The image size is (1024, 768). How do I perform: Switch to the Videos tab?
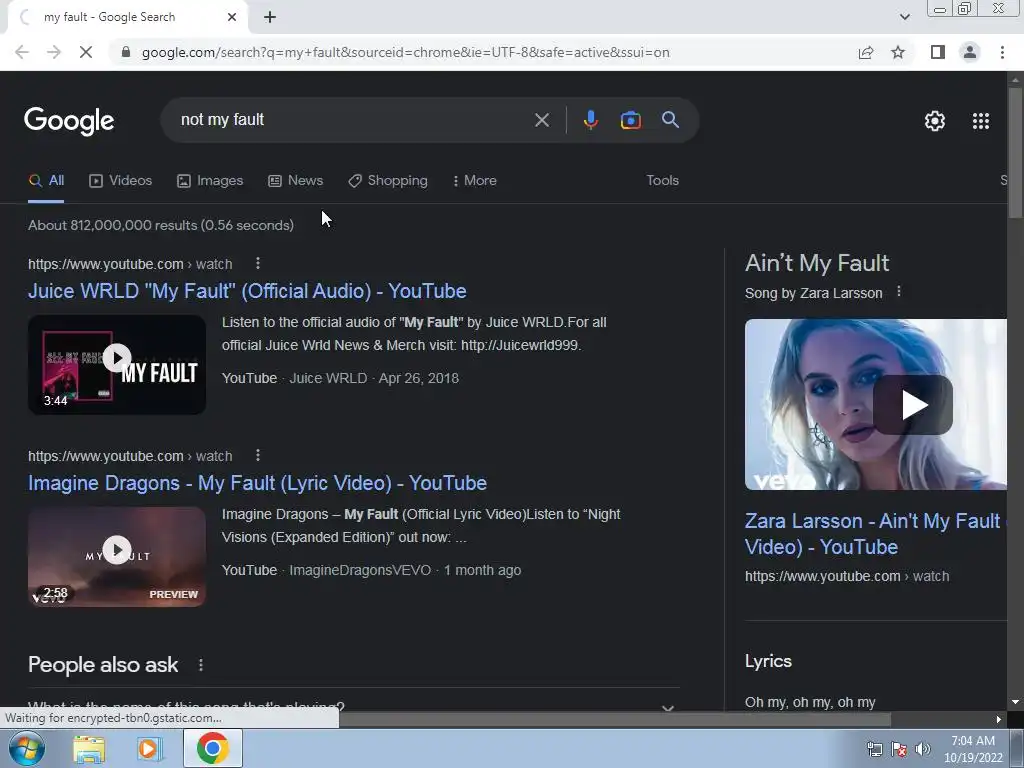[x=120, y=181]
